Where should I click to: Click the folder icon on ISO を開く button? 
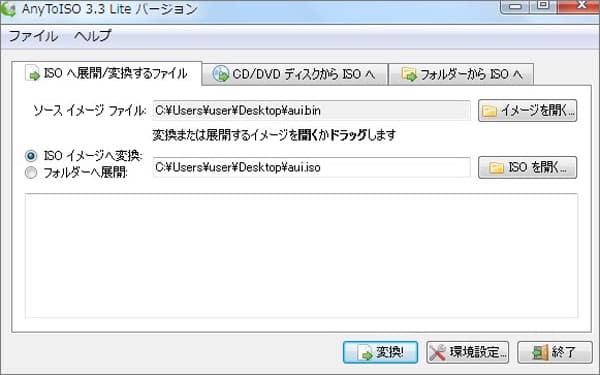click(x=496, y=168)
